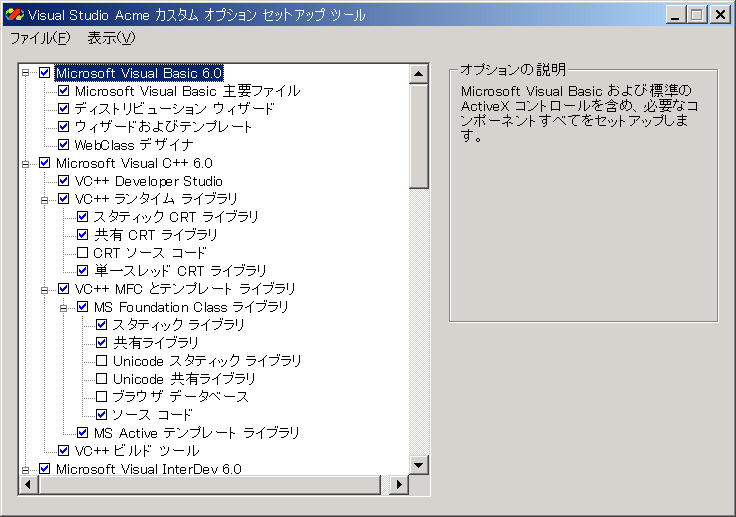This screenshot has width=736, height=517.
Task: Uncheck ウィザードおよびテンプレート checkbox
Action: tap(63, 127)
